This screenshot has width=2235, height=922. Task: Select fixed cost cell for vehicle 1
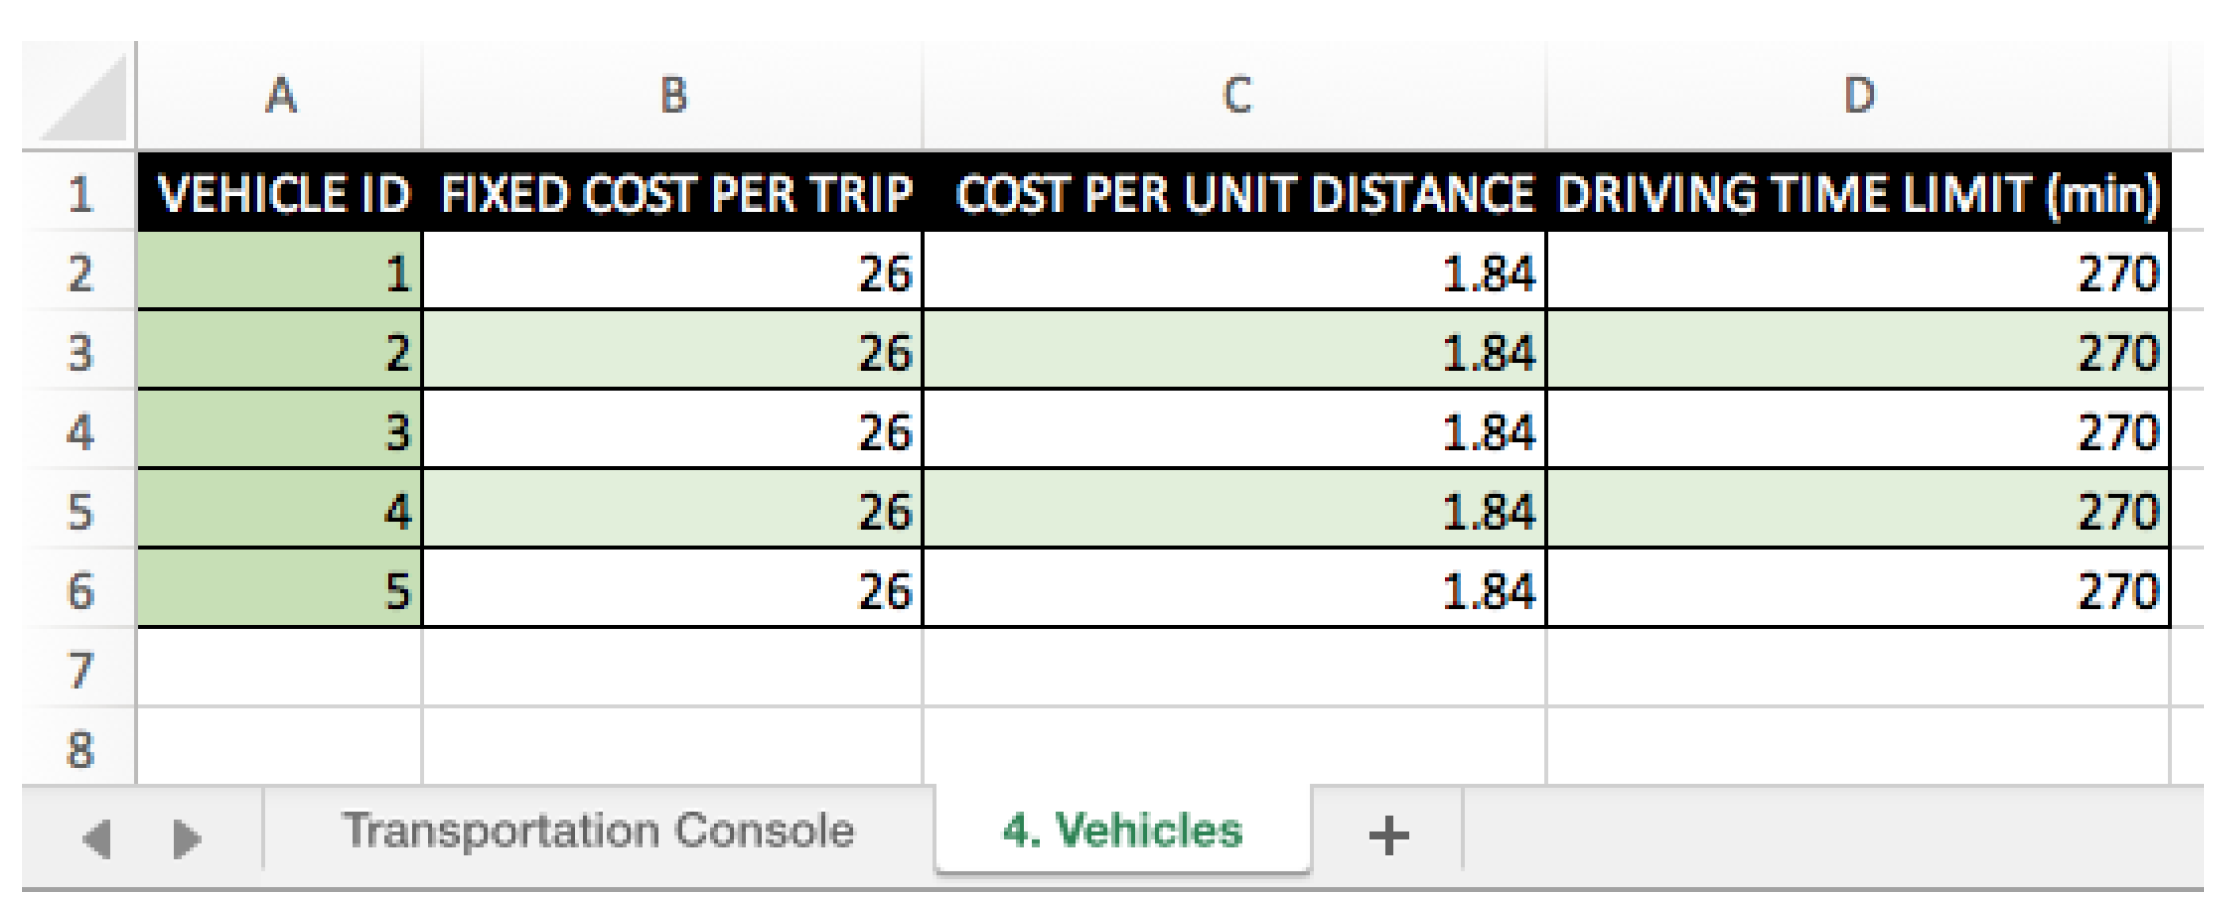point(673,273)
